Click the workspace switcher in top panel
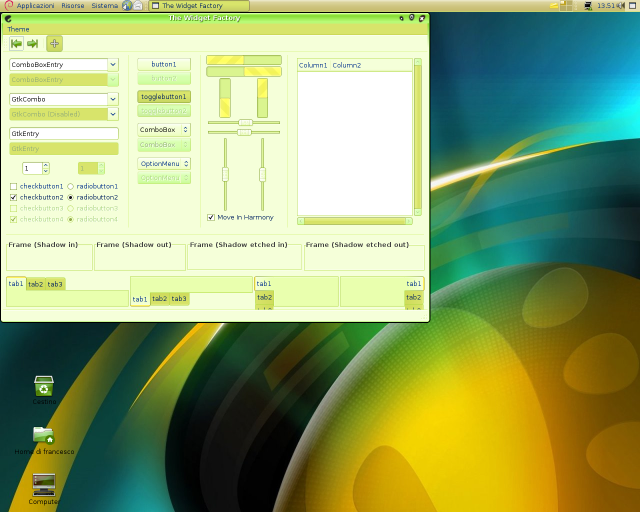 (566, 5)
